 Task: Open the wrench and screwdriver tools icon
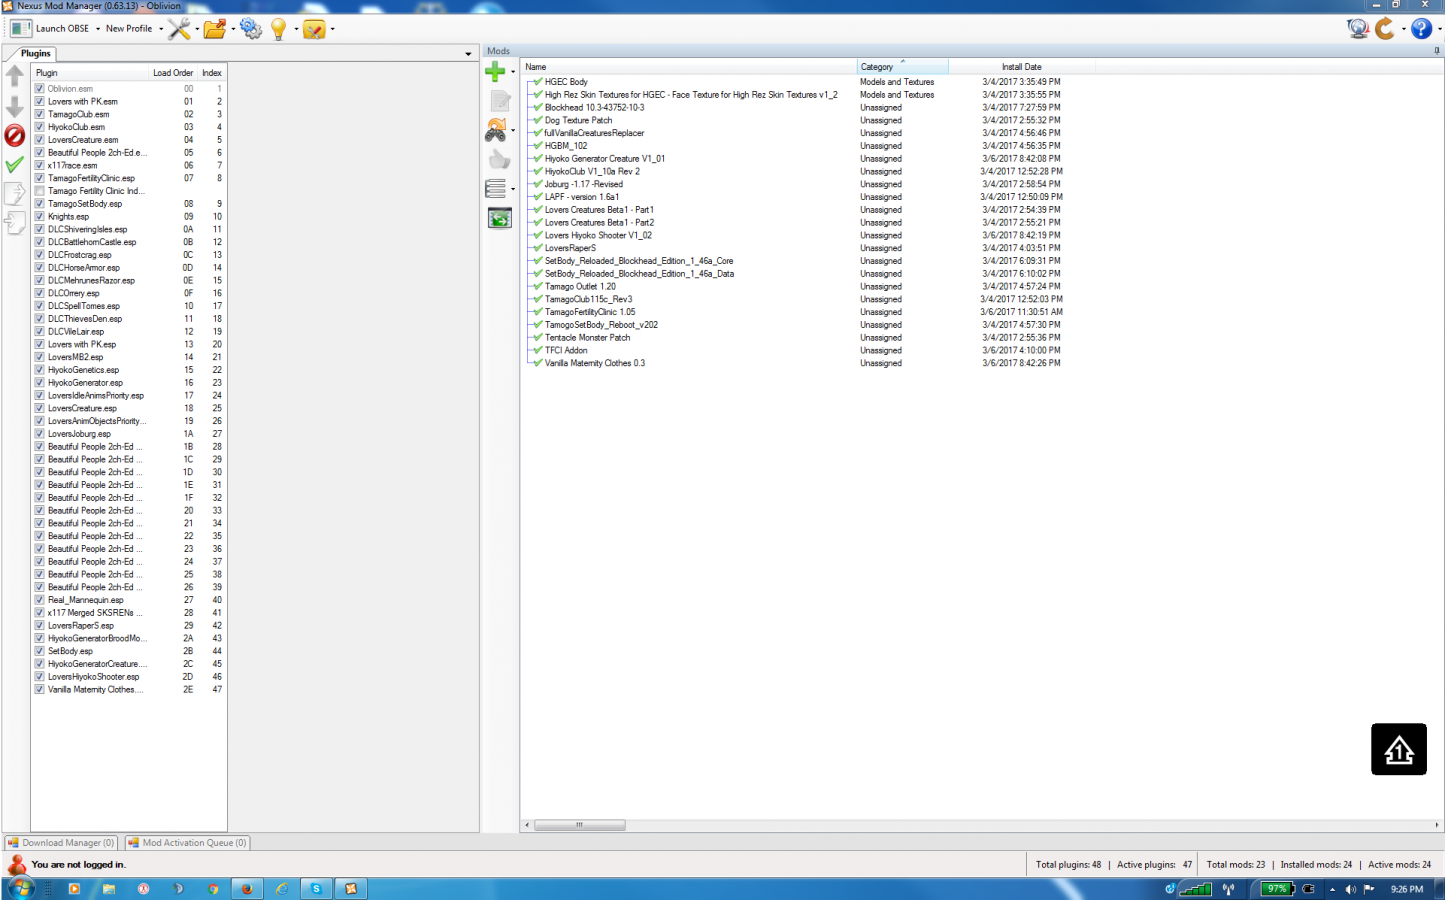[x=179, y=28]
